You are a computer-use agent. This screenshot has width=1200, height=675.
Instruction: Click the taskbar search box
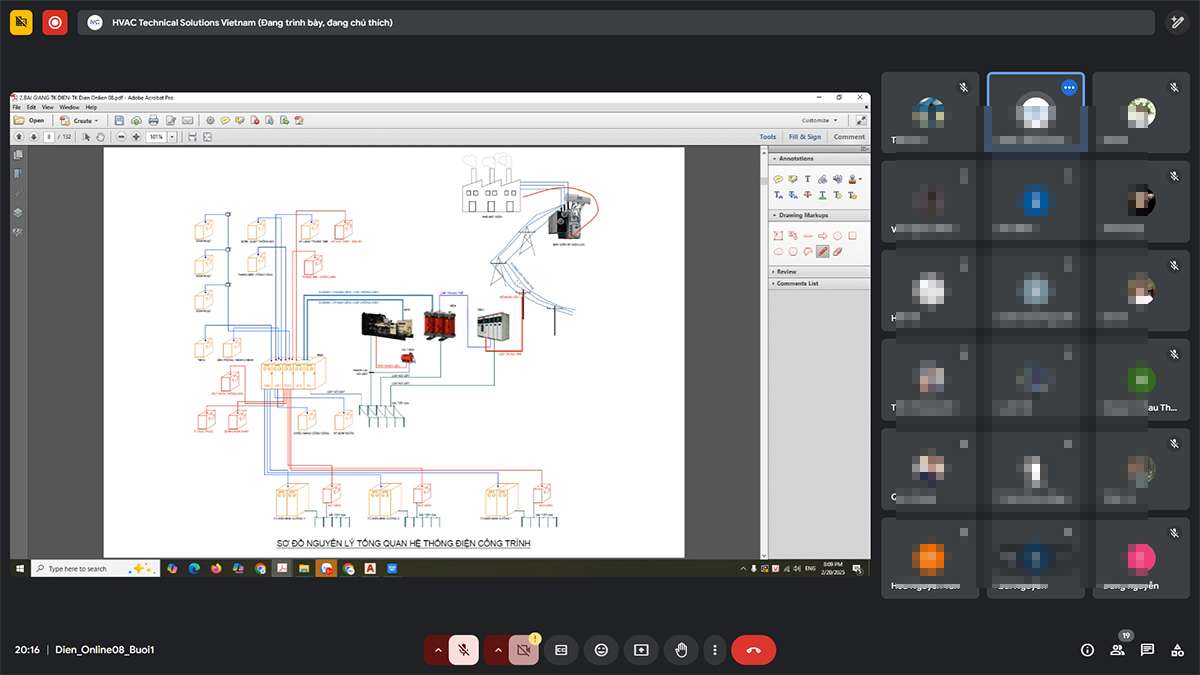click(95, 568)
